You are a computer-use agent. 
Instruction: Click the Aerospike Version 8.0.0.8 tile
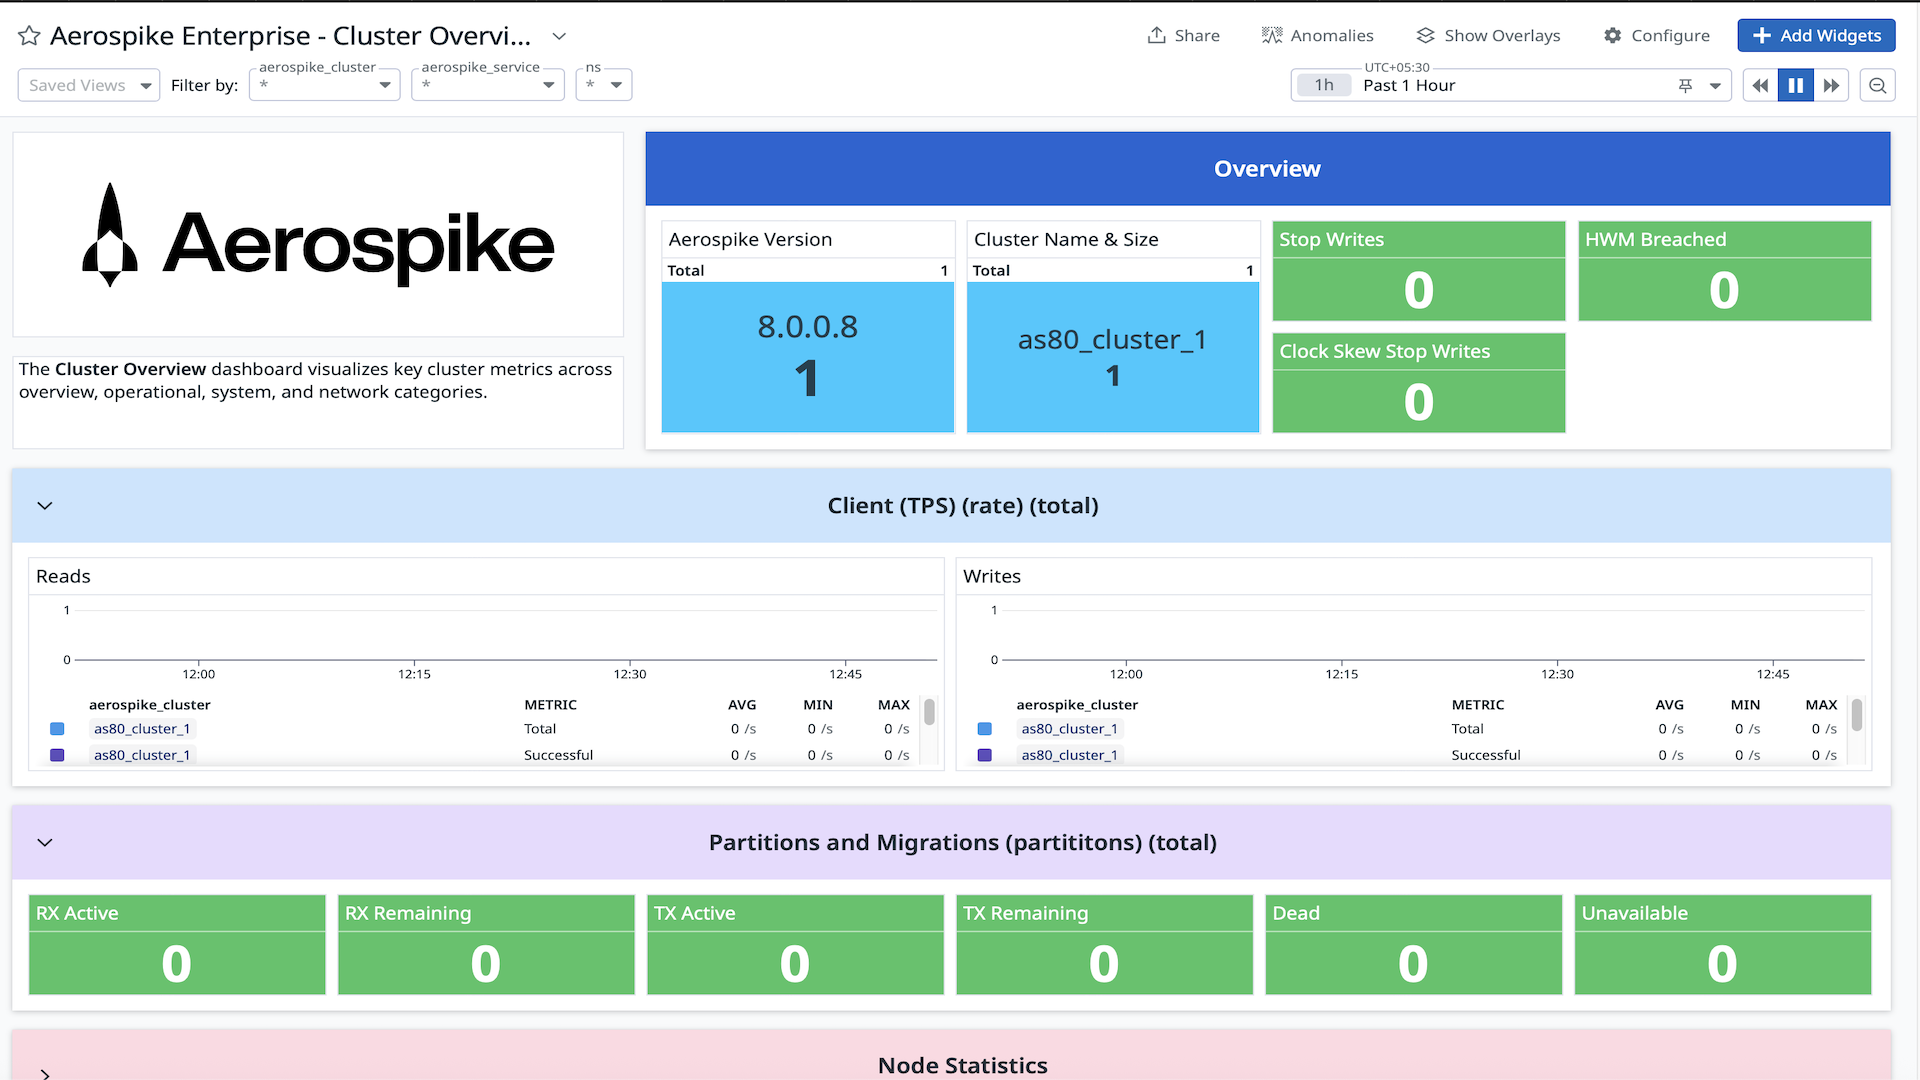(x=808, y=357)
